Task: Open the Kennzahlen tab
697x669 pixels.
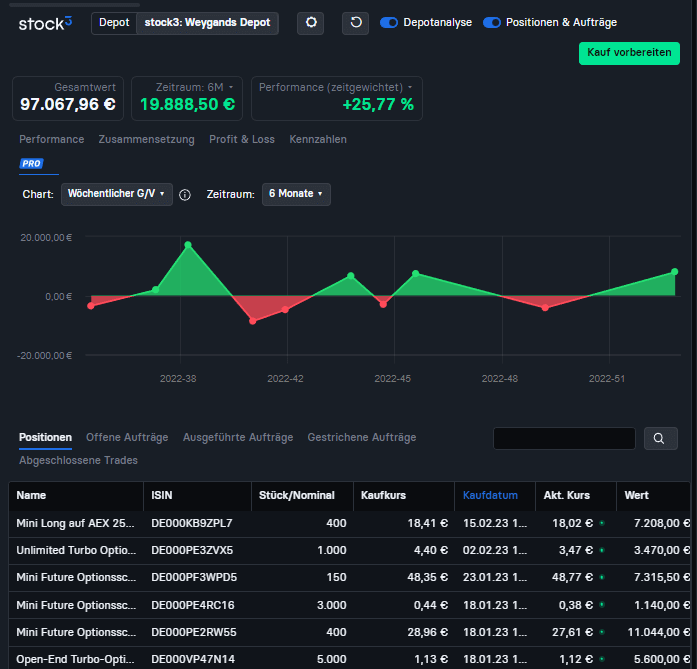Action: (x=318, y=140)
